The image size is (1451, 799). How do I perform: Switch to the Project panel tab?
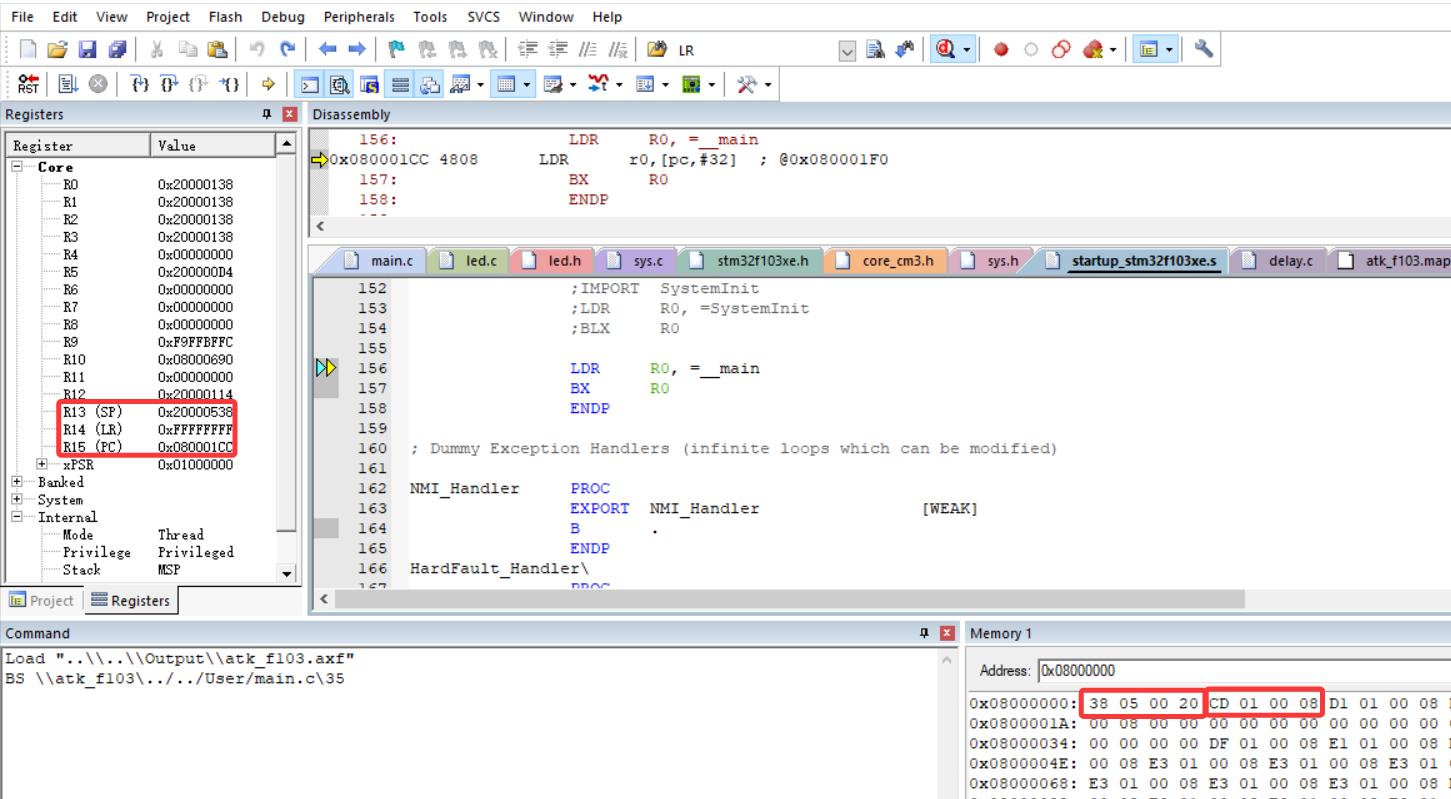(42, 600)
